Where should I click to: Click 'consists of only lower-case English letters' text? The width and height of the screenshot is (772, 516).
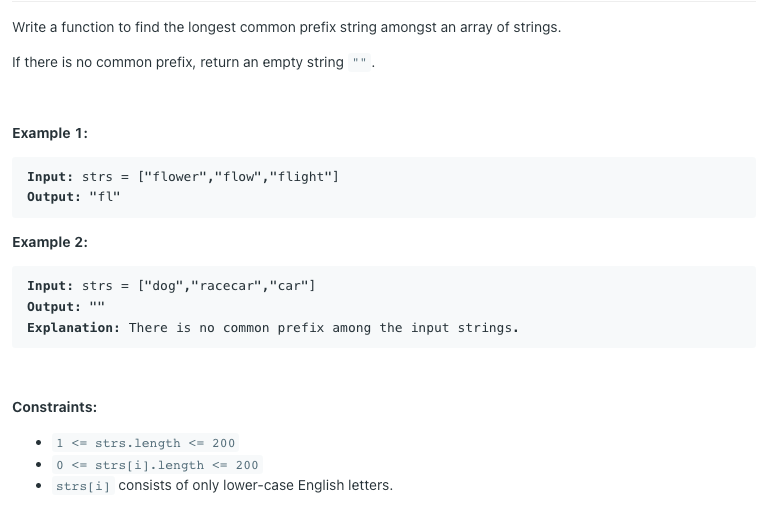(256, 485)
